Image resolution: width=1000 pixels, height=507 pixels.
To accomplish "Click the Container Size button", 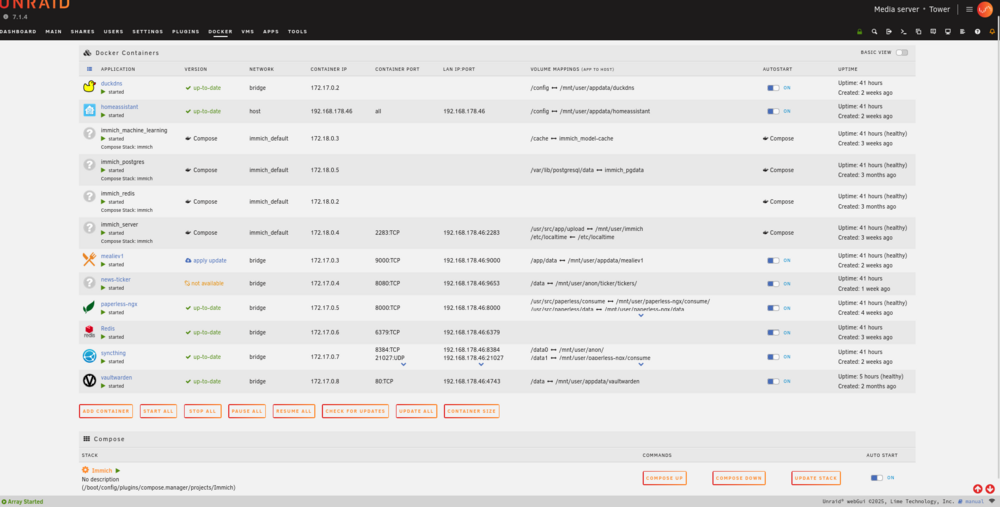I will click(x=472, y=411).
